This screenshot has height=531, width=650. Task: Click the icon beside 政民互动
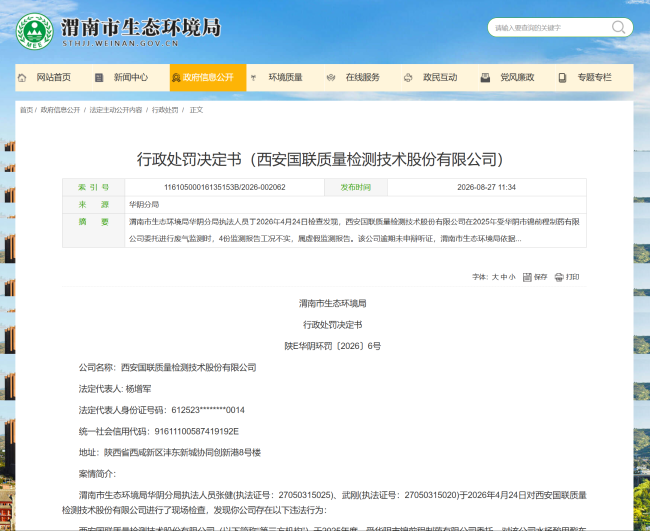tap(408, 78)
